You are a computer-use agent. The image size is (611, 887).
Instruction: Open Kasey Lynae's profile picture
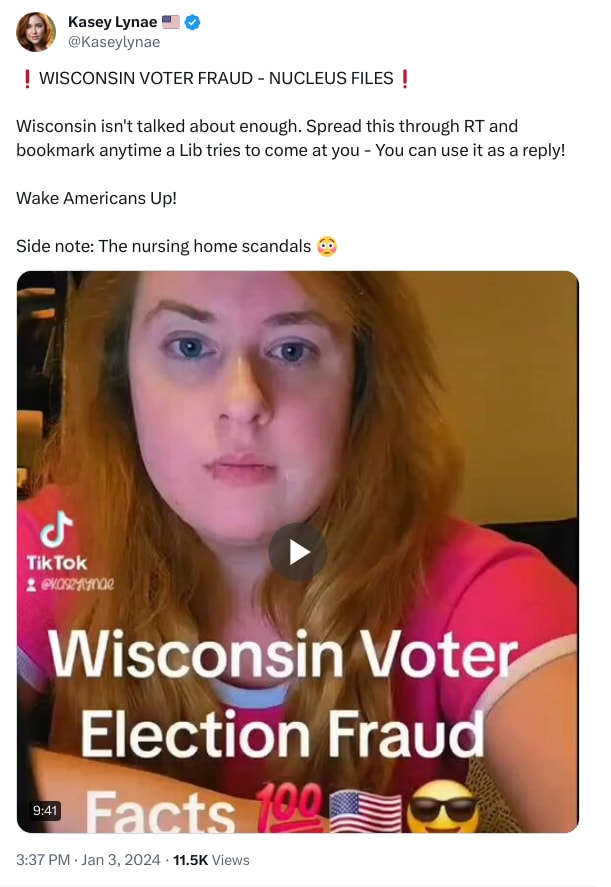[35, 32]
